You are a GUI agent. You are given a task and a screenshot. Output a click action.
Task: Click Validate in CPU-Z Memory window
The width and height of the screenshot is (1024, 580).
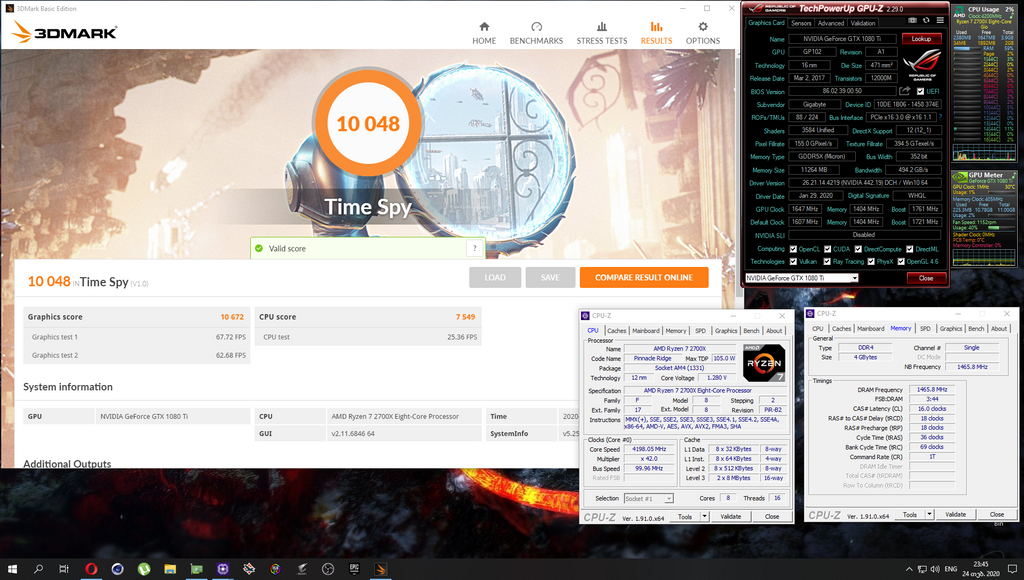point(955,514)
